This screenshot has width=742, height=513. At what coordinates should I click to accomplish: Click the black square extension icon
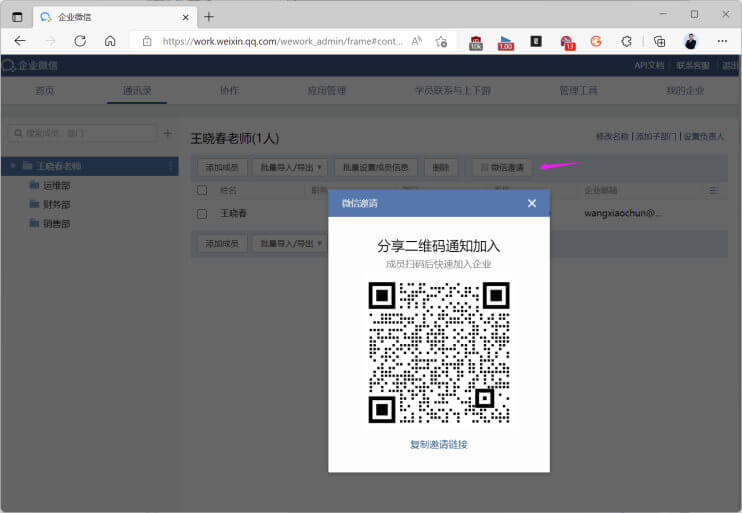click(536, 41)
